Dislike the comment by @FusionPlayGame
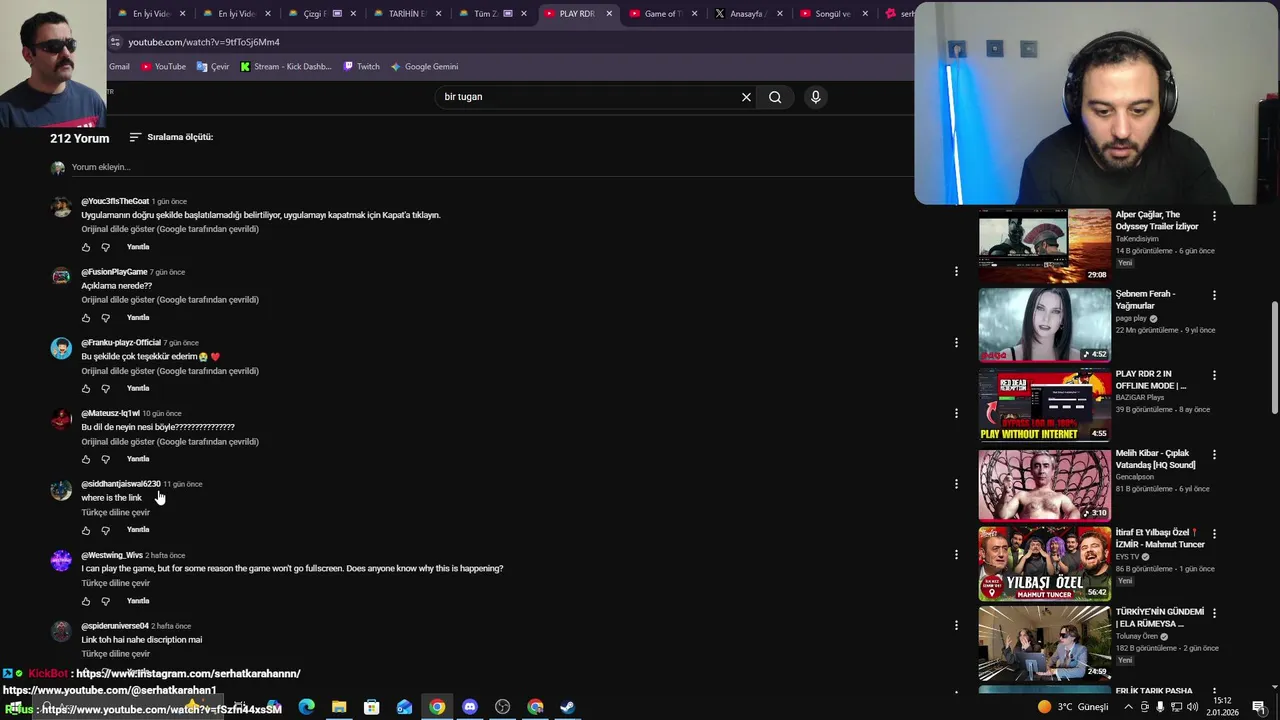1280x720 pixels. pos(106,318)
